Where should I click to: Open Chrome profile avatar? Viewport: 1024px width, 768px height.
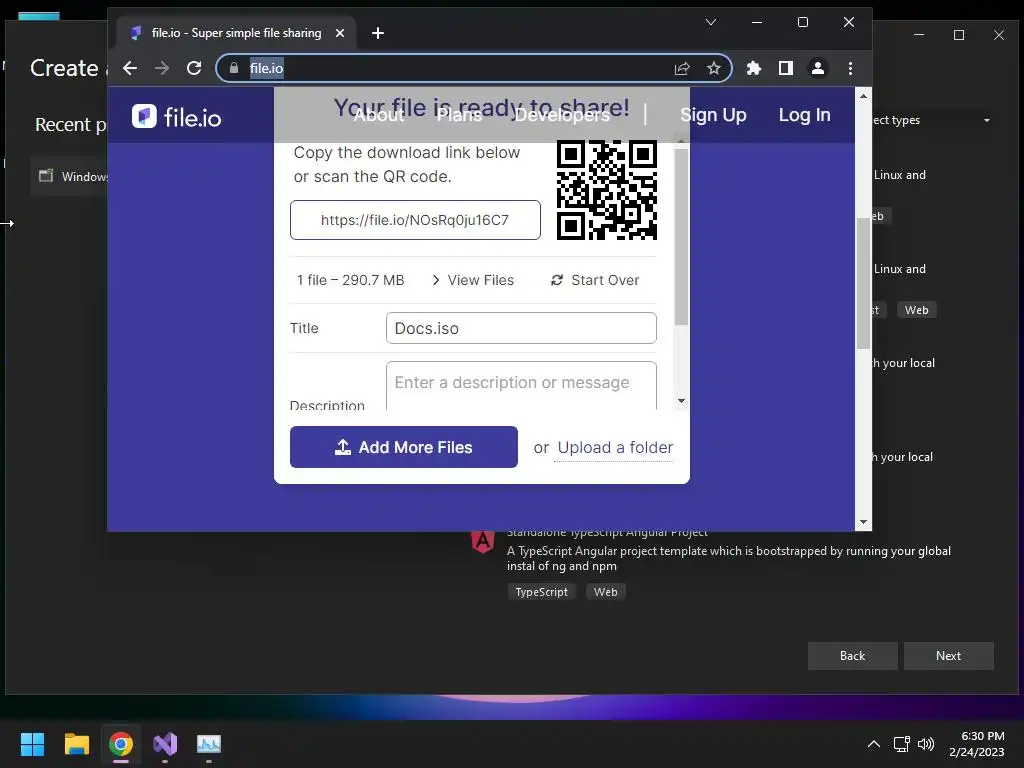[x=818, y=68]
